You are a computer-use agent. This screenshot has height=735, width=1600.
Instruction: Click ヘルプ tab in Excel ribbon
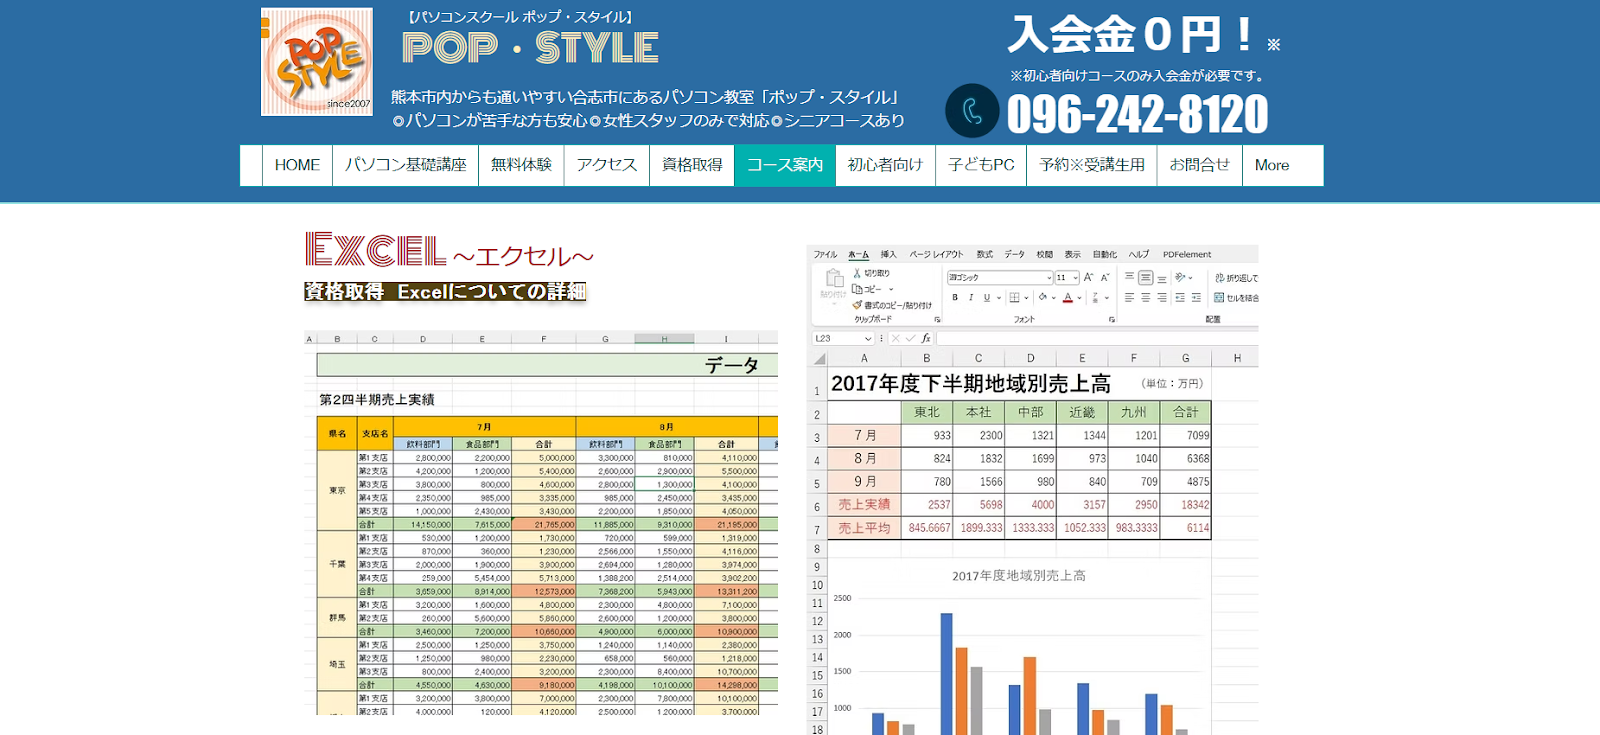point(1138,255)
